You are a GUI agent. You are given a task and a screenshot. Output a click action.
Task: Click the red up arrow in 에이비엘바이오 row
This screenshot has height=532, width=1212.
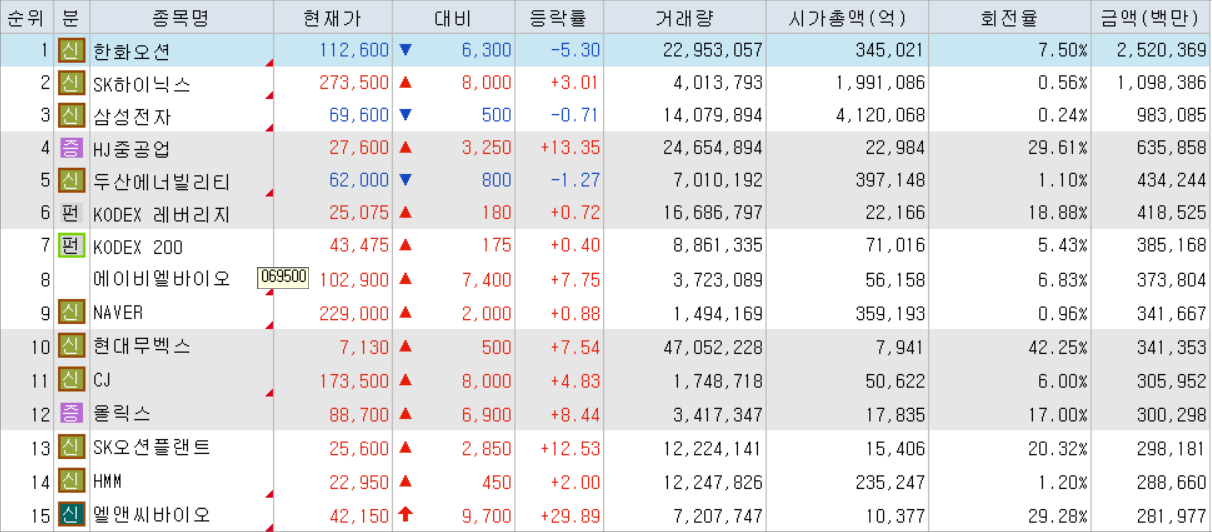click(x=405, y=279)
